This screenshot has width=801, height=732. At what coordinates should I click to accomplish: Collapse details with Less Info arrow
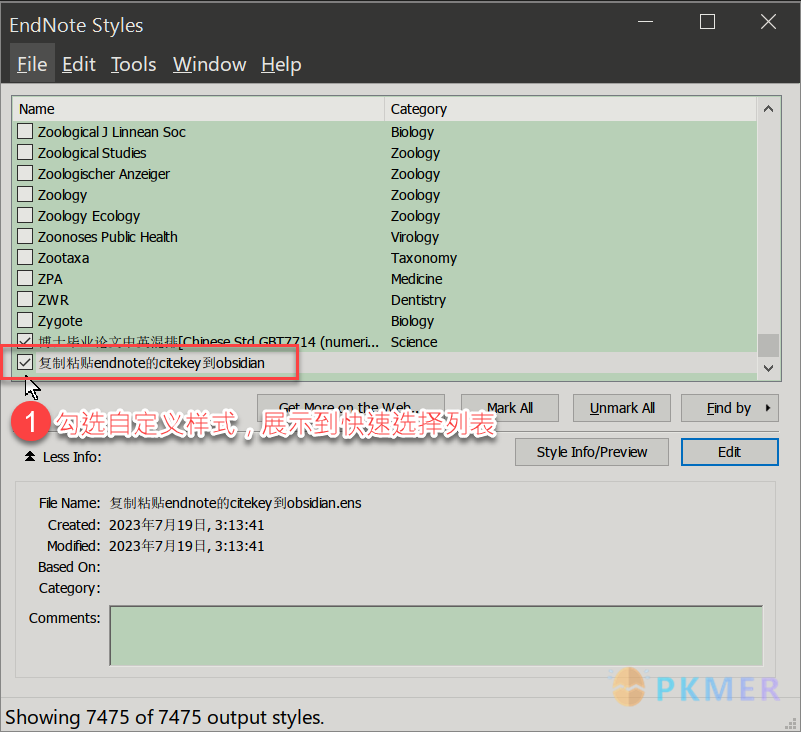click(x=30, y=456)
